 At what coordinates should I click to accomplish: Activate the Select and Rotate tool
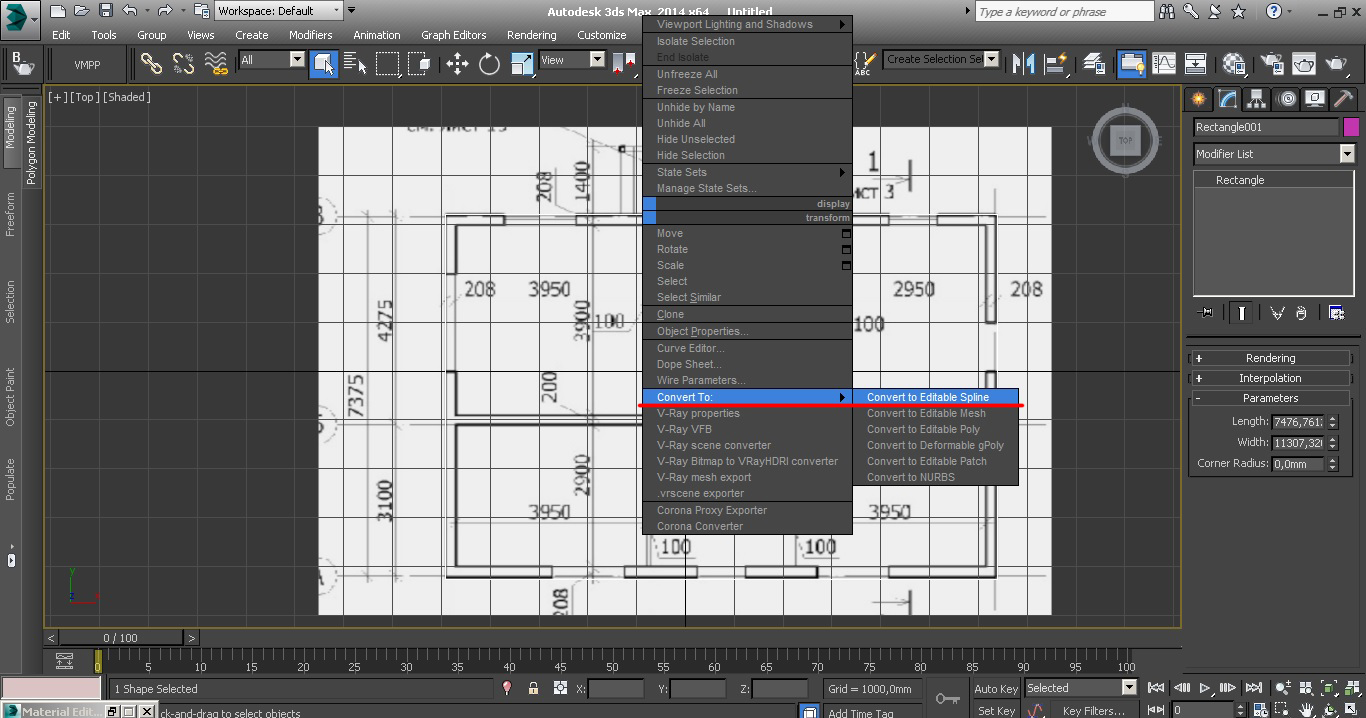[489, 64]
